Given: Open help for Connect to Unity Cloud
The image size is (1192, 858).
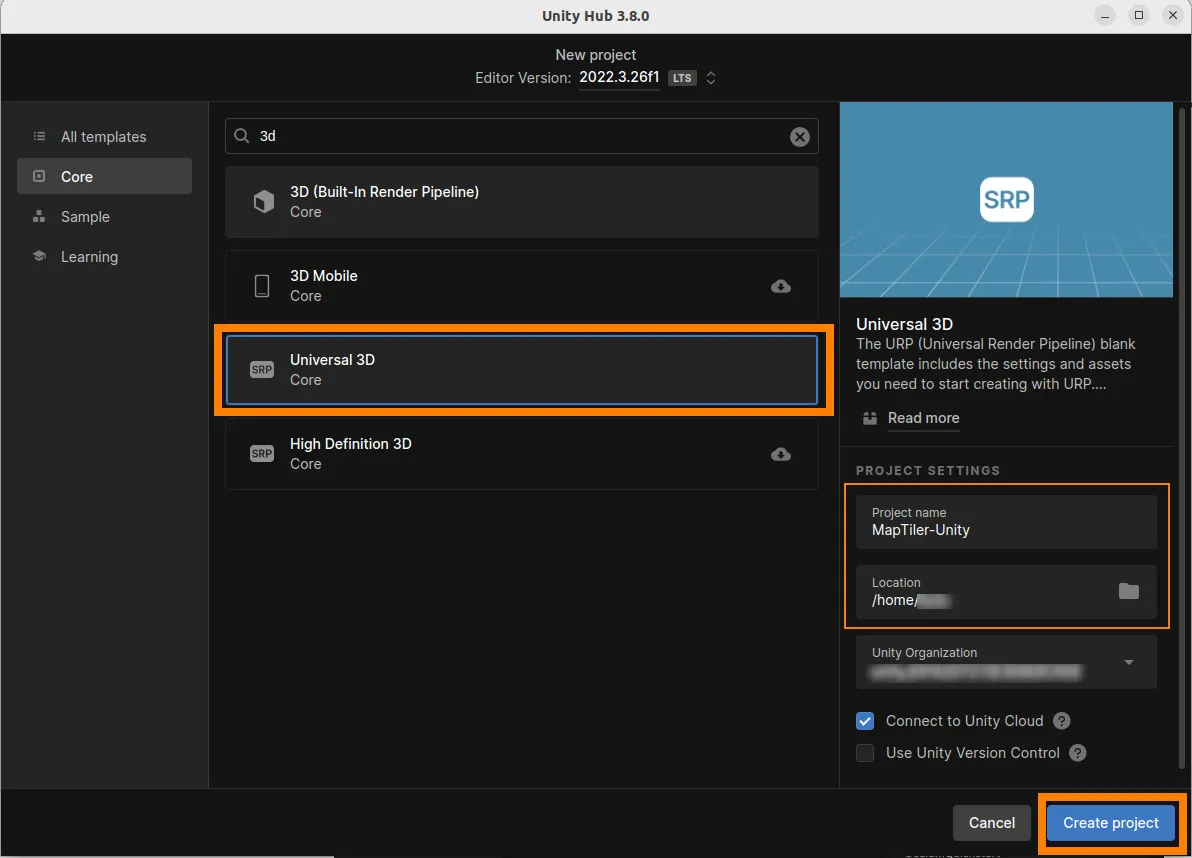Looking at the screenshot, I should [x=1062, y=720].
